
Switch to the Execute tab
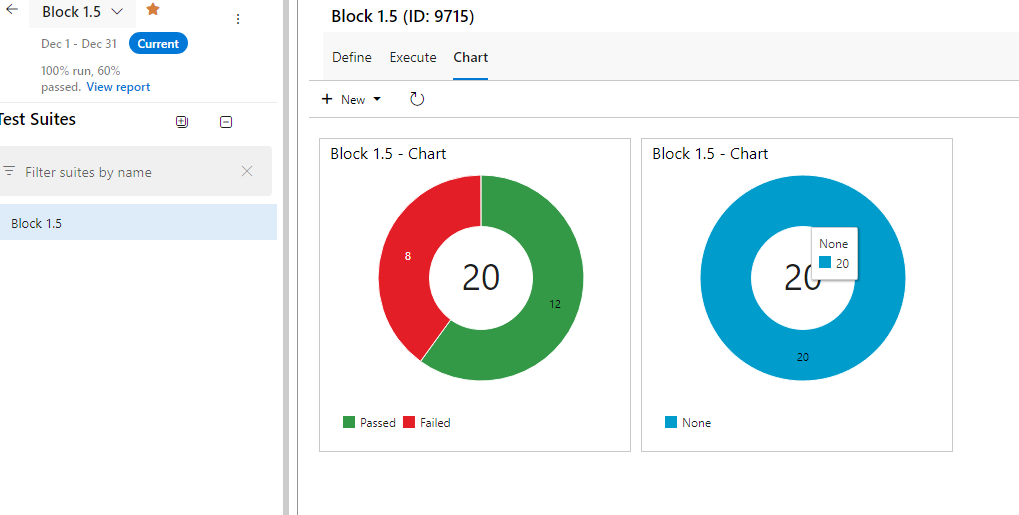click(413, 57)
